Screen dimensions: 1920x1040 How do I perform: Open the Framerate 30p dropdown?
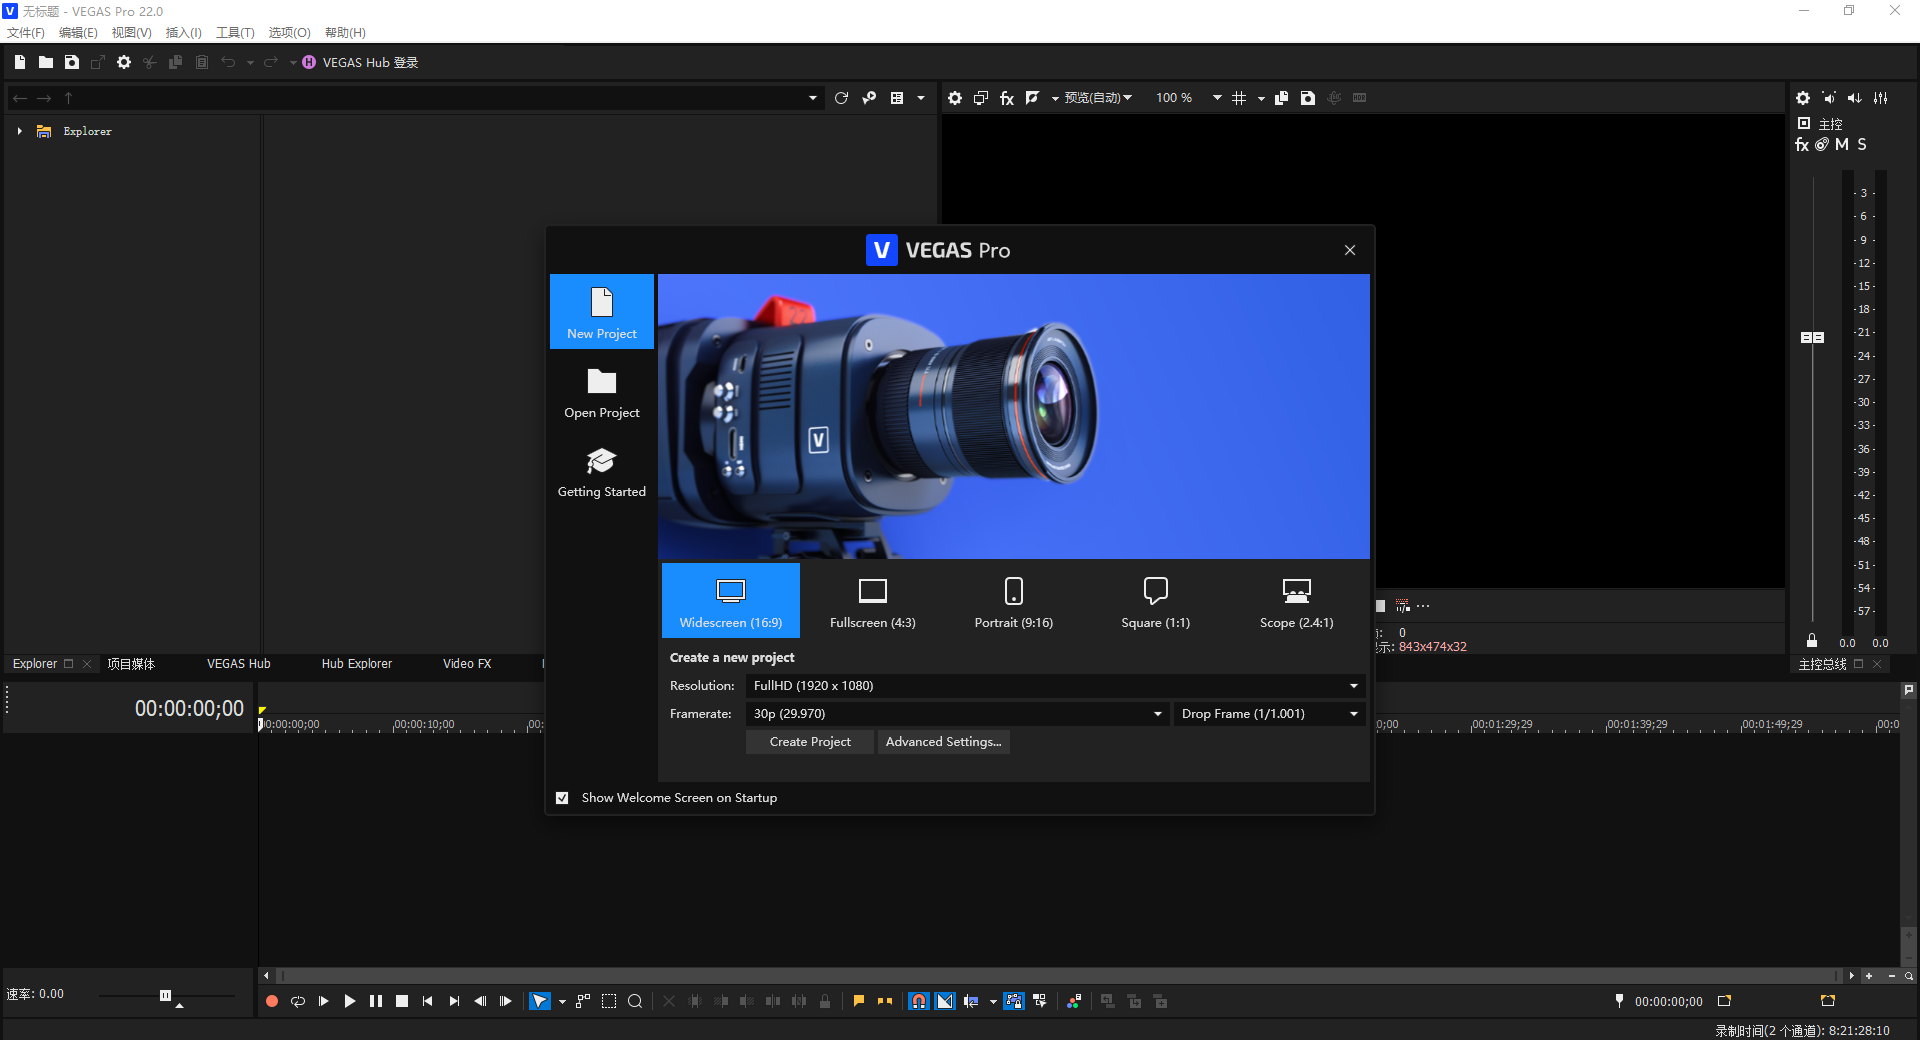pyautogui.click(x=957, y=714)
